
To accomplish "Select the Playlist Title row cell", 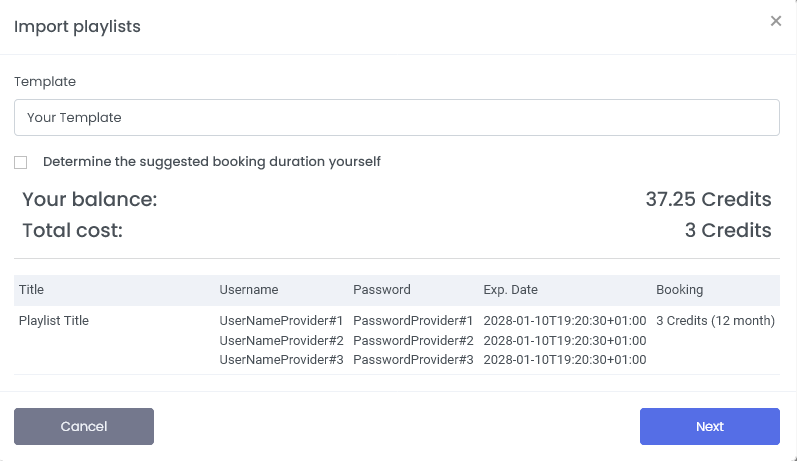I will (54, 321).
